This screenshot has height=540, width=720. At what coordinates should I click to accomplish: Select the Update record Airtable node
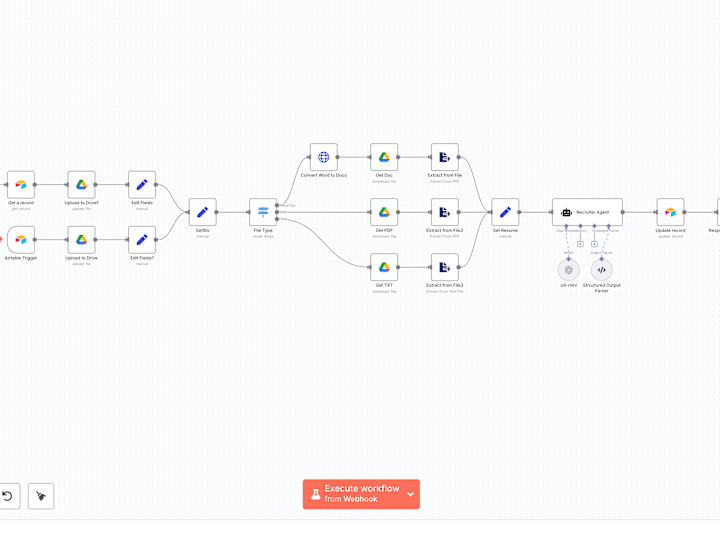coord(670,212)
